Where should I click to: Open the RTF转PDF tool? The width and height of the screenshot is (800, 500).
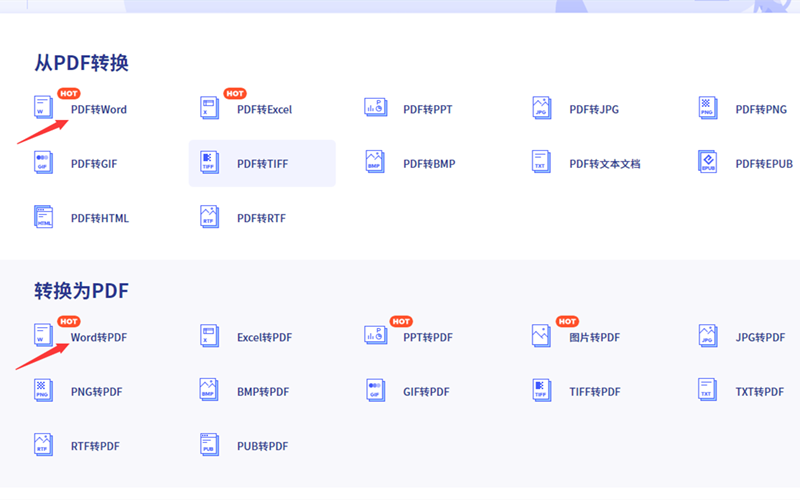pyautogui.click(x=95, y=446)
